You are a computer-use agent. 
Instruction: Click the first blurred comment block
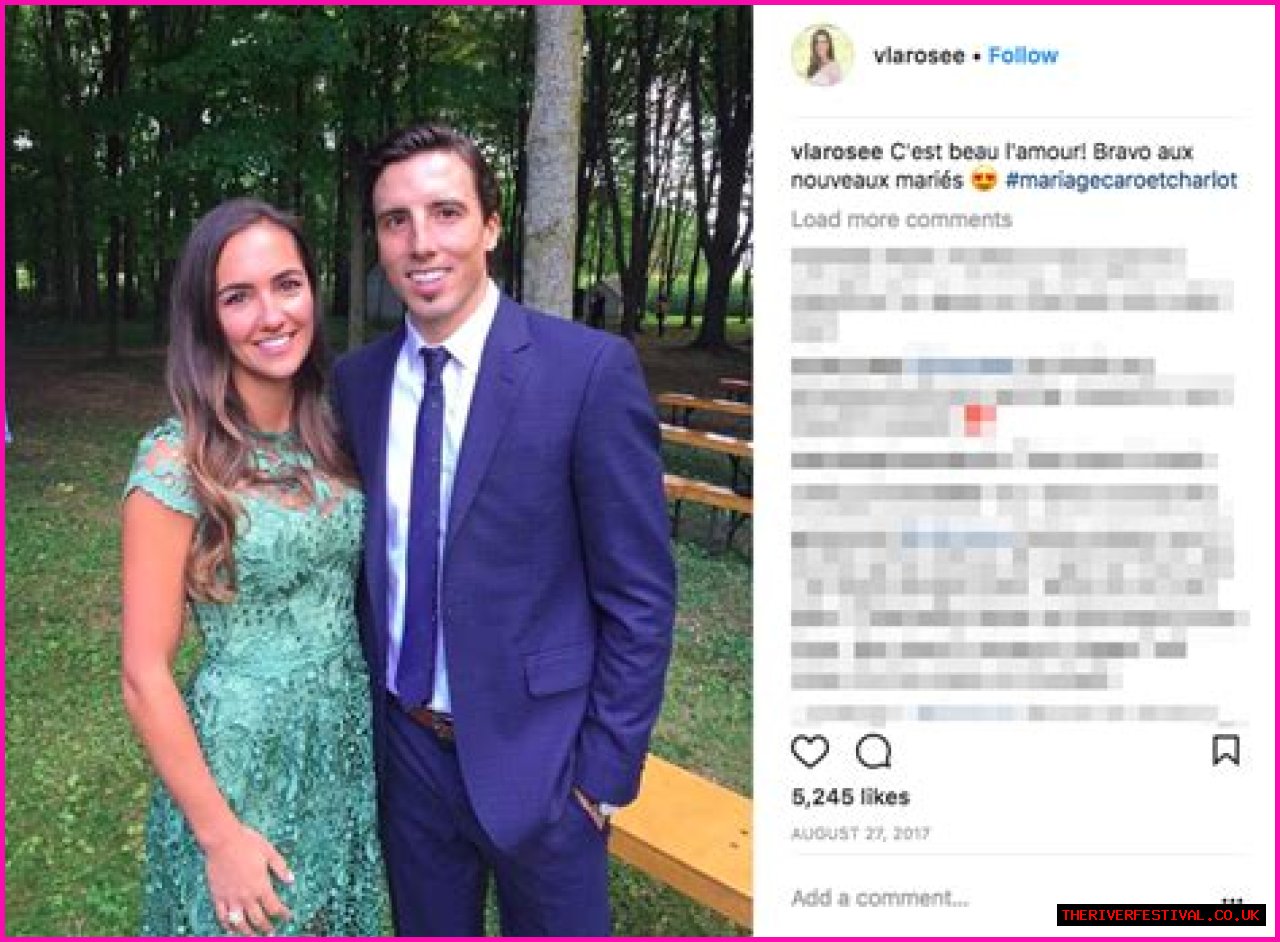[x=1012, y=291]
